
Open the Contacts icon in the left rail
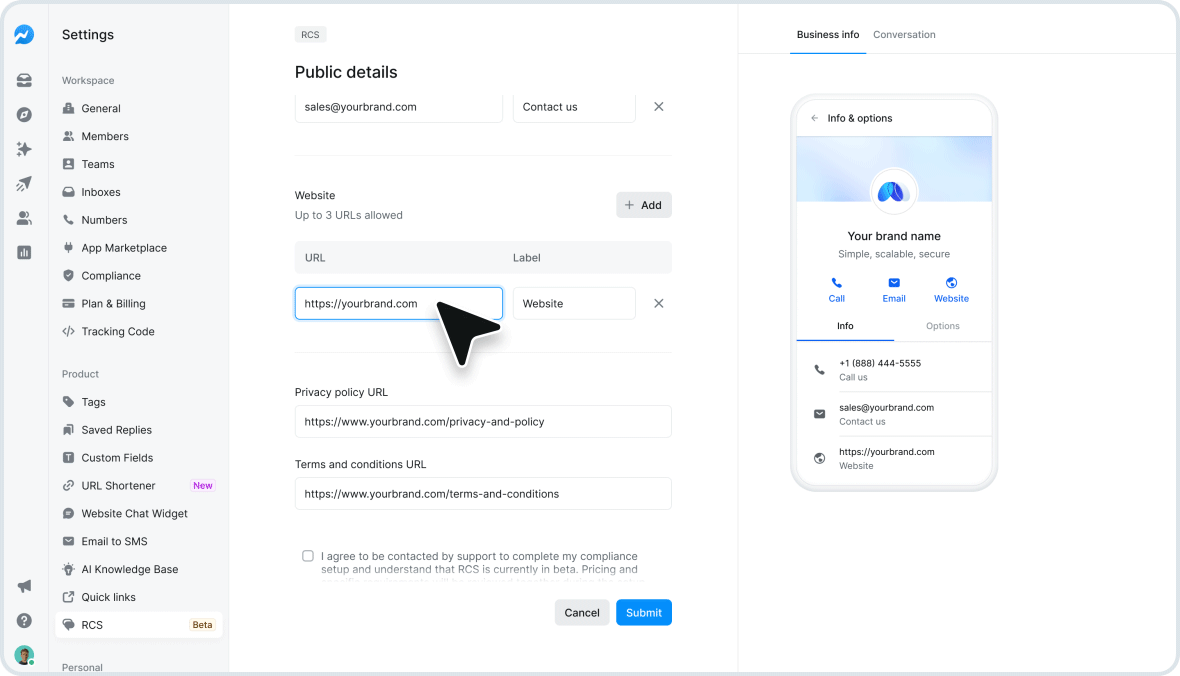(24, 218)
